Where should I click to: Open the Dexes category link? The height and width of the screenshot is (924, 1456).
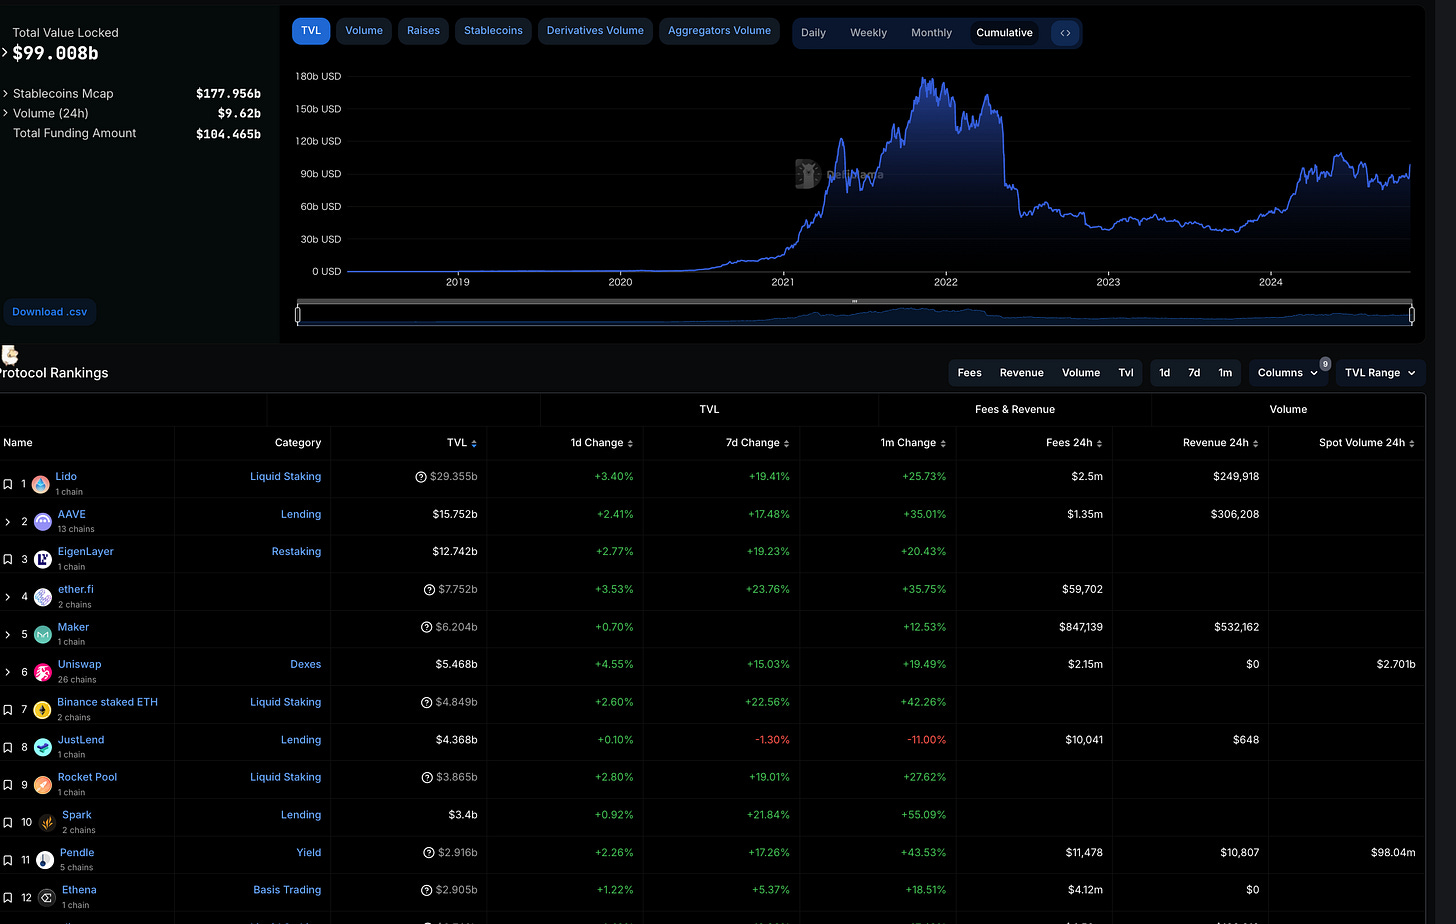point(305,665)
